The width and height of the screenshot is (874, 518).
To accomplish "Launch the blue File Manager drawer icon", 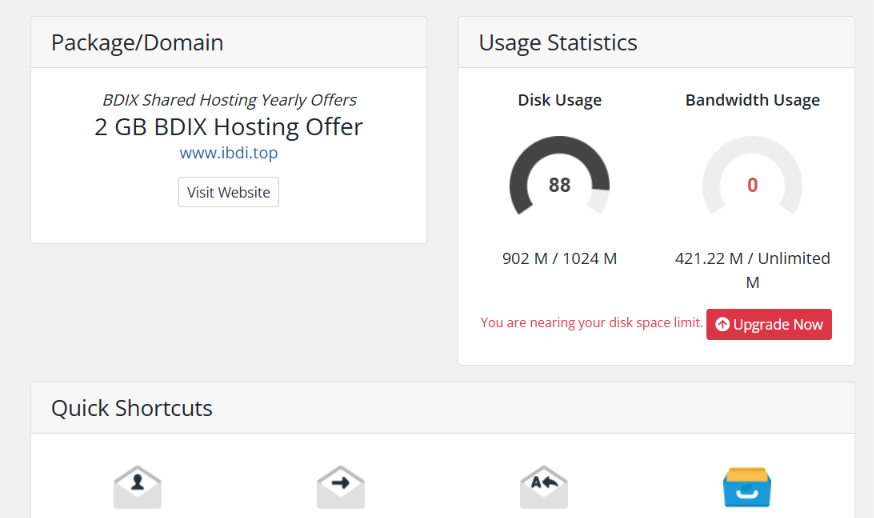I will point(747,487).
